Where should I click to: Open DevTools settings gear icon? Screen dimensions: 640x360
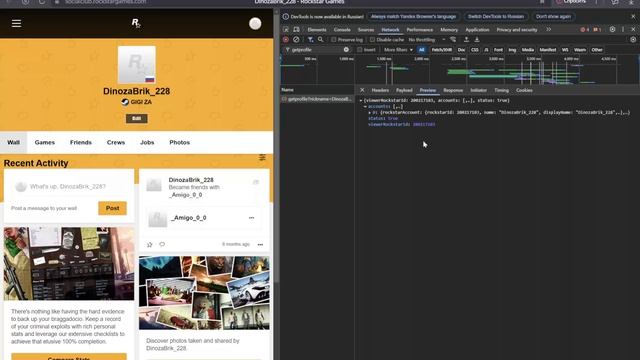coord(612,29)
